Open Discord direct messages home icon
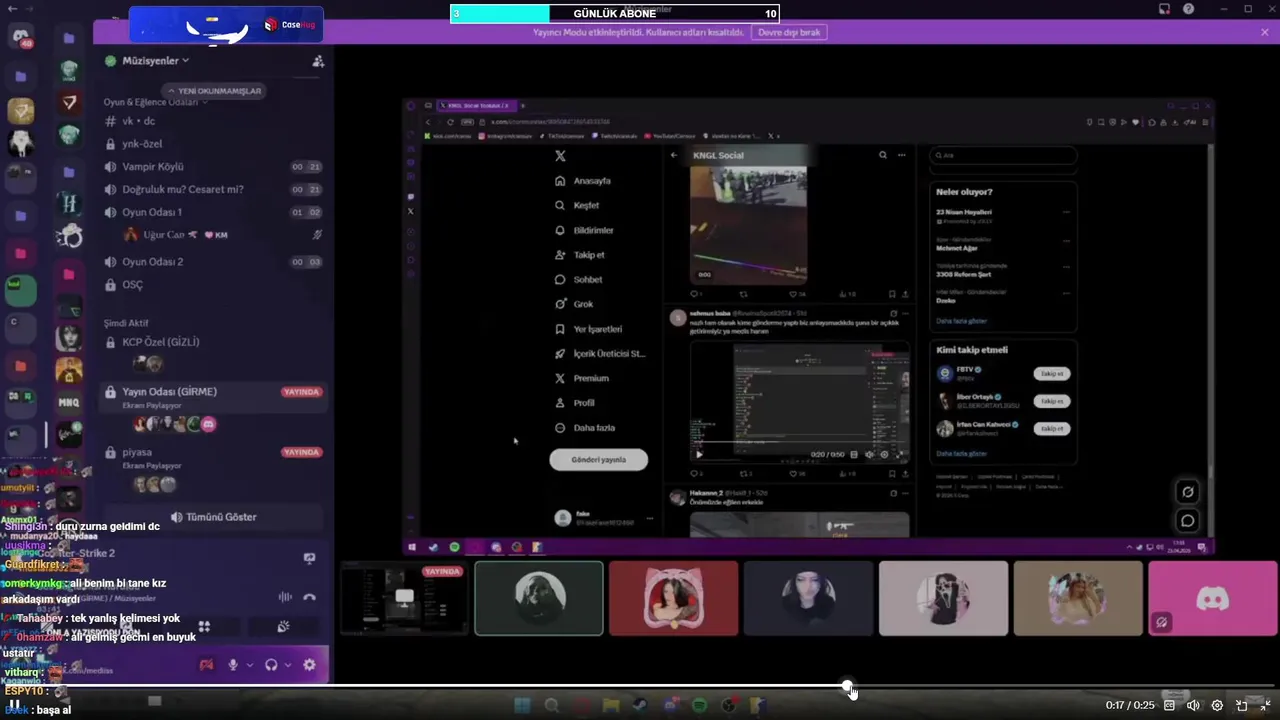 21,38
